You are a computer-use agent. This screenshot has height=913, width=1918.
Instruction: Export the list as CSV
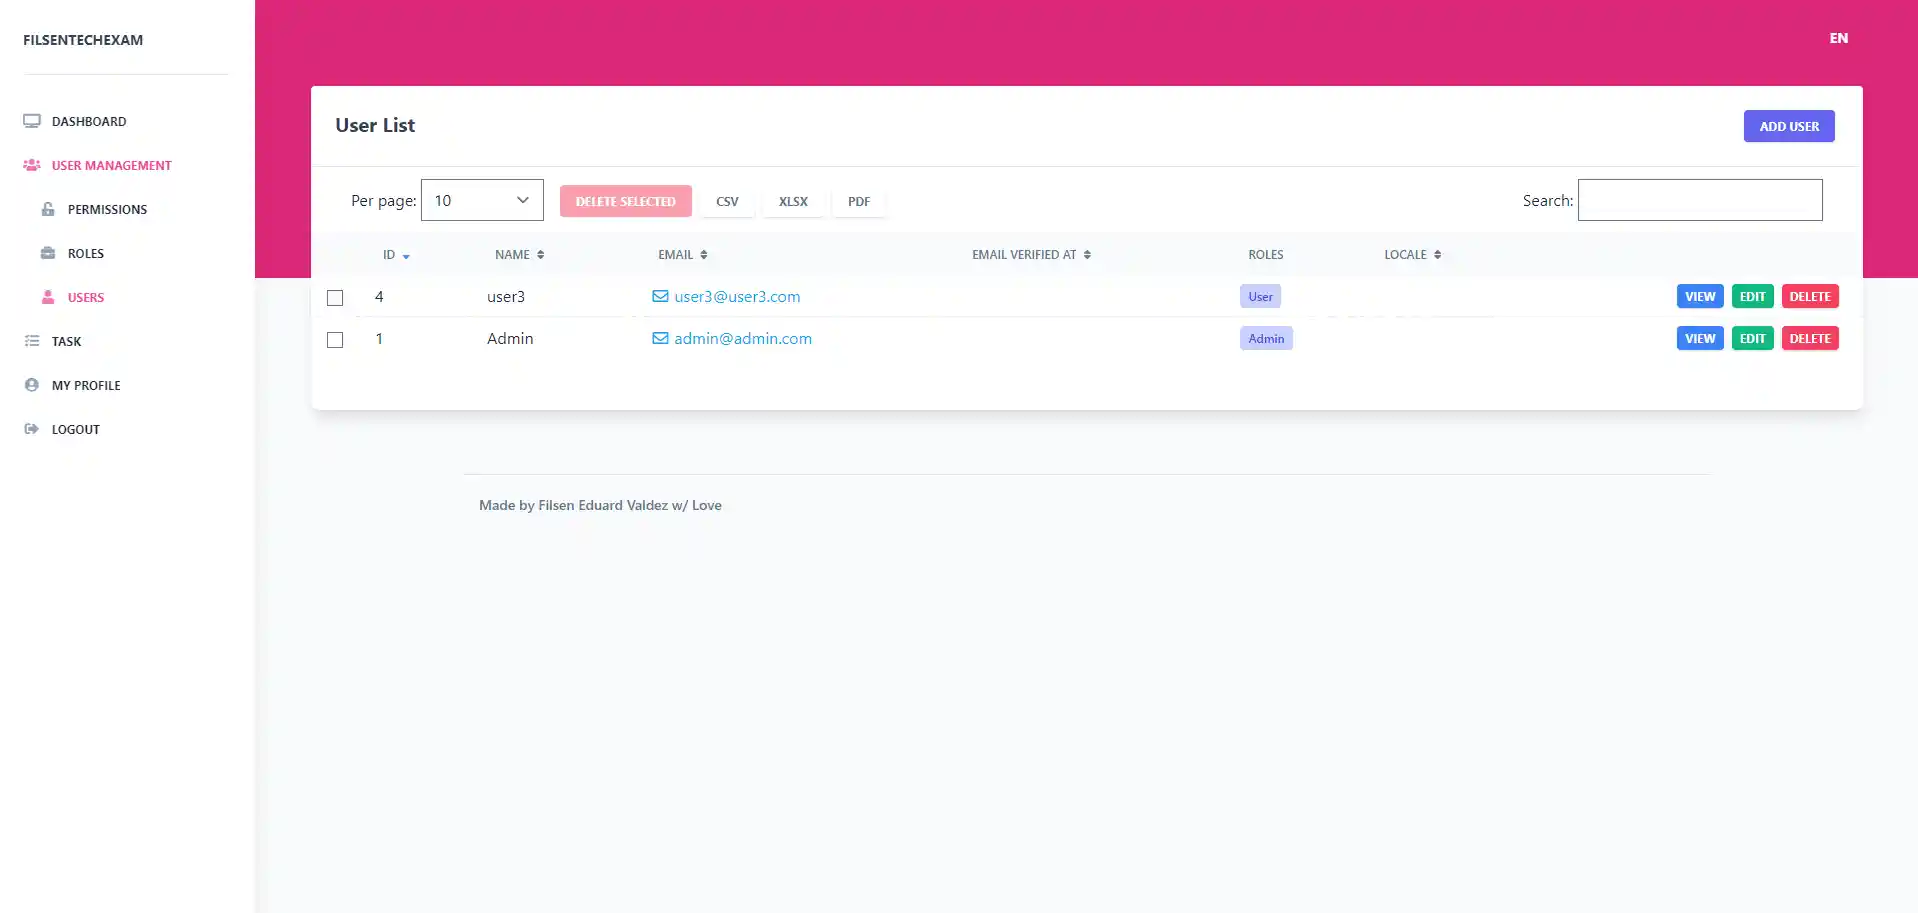727,201
